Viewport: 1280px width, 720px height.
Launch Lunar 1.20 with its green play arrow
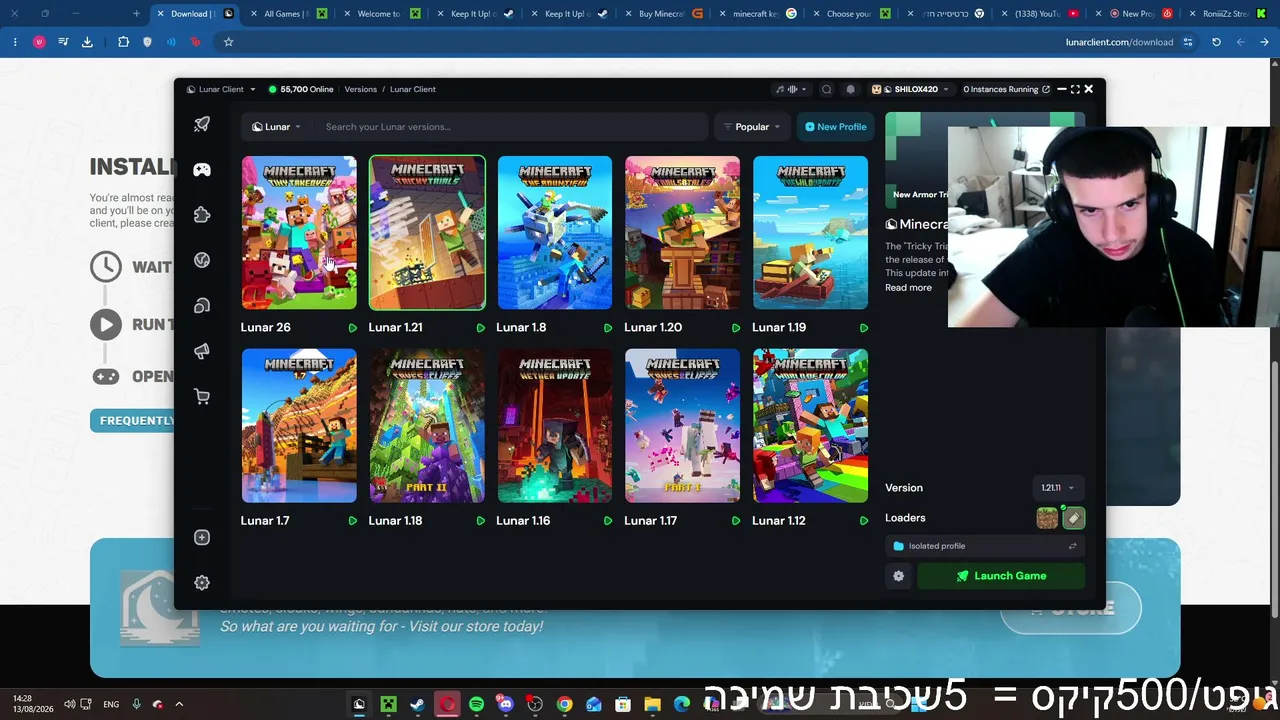coord(736,328)
